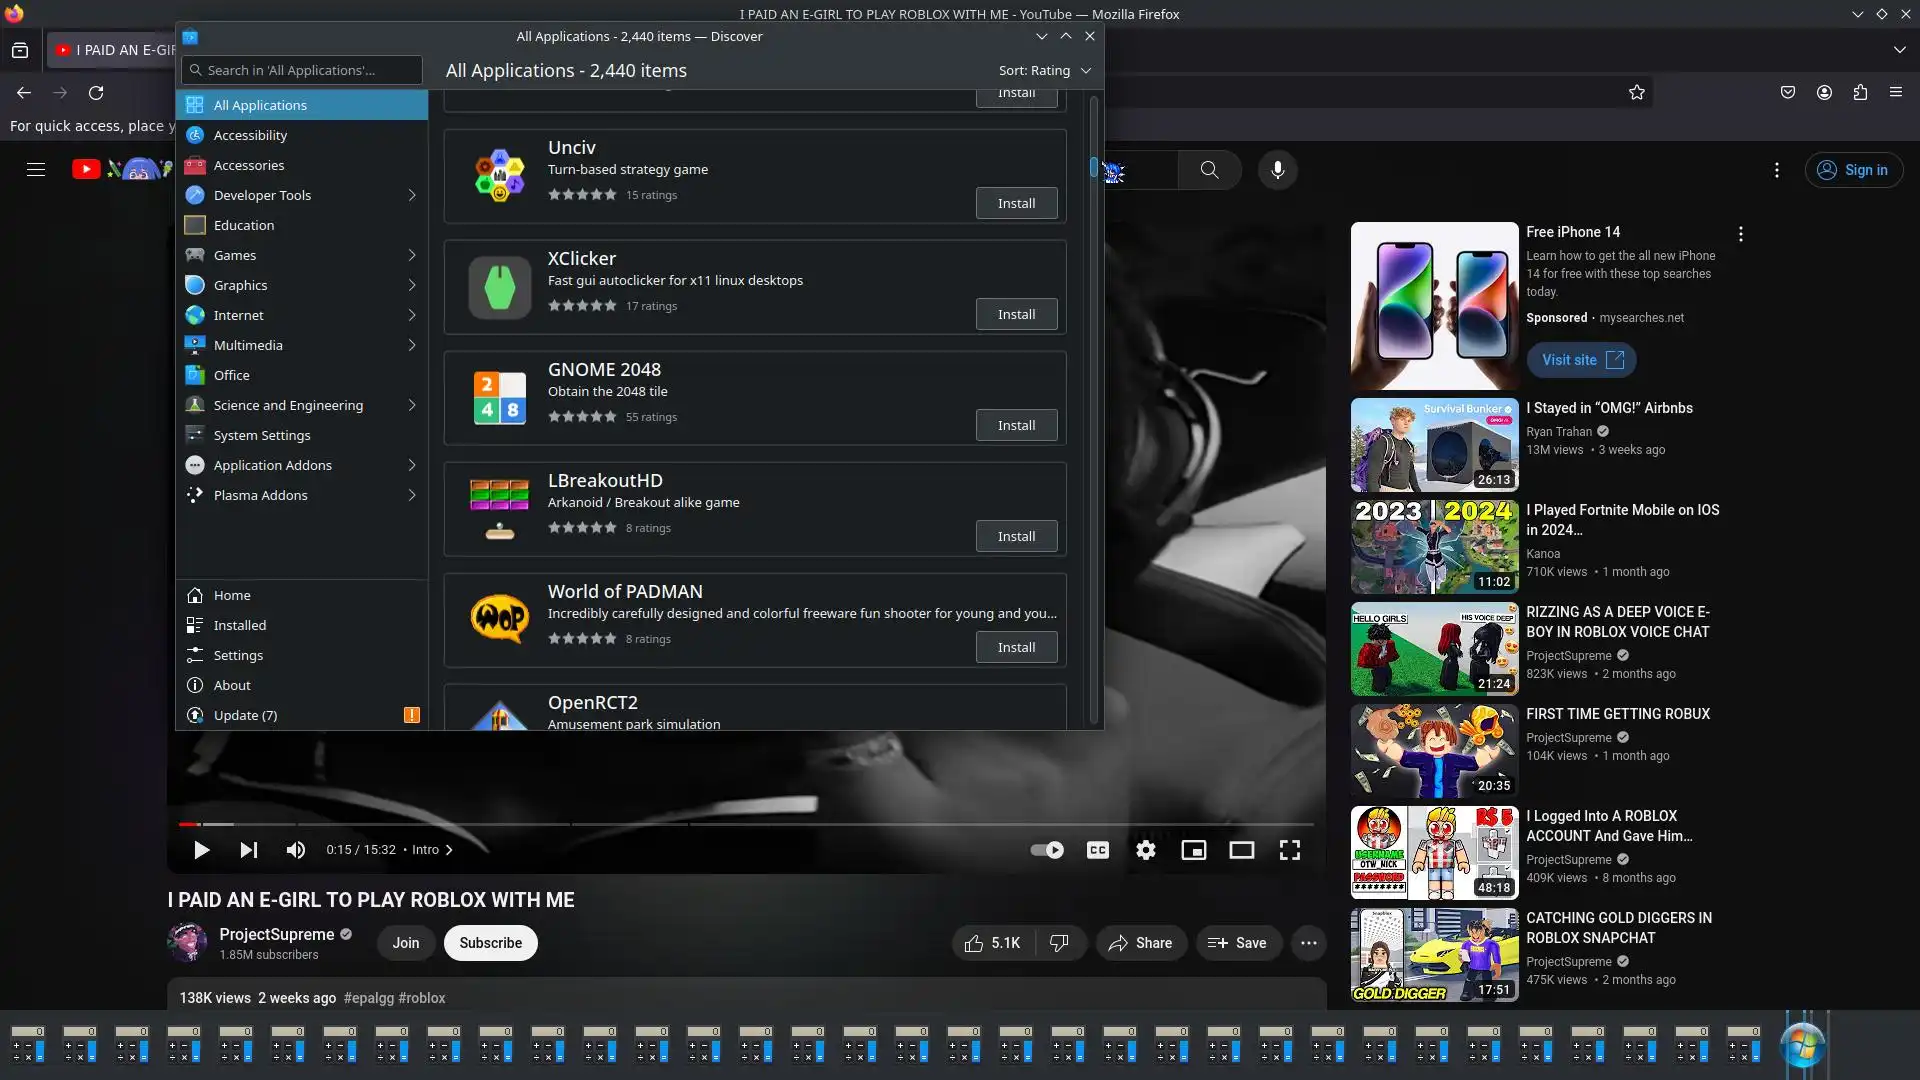
Task: Click the dislike thumbs-down icon
Action: (1059, 943)
